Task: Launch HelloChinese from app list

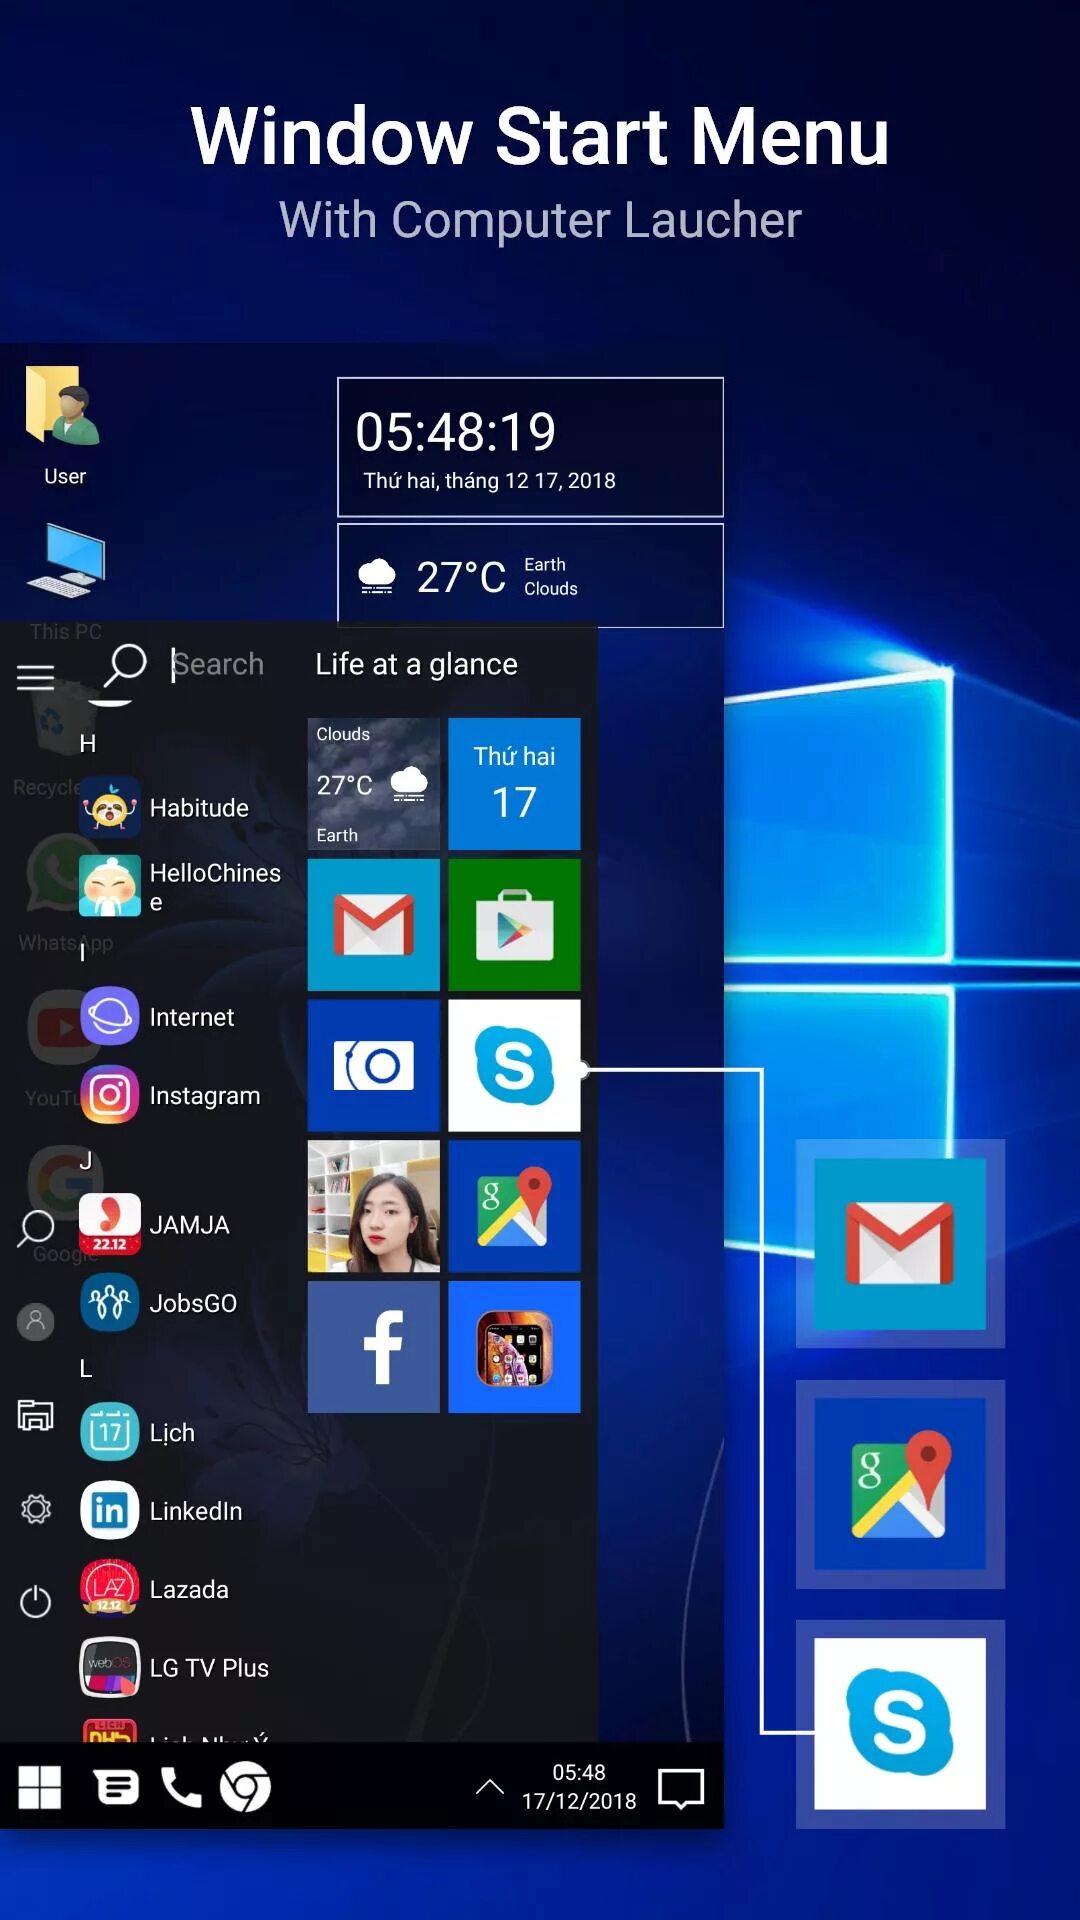Action: point(180,886)
